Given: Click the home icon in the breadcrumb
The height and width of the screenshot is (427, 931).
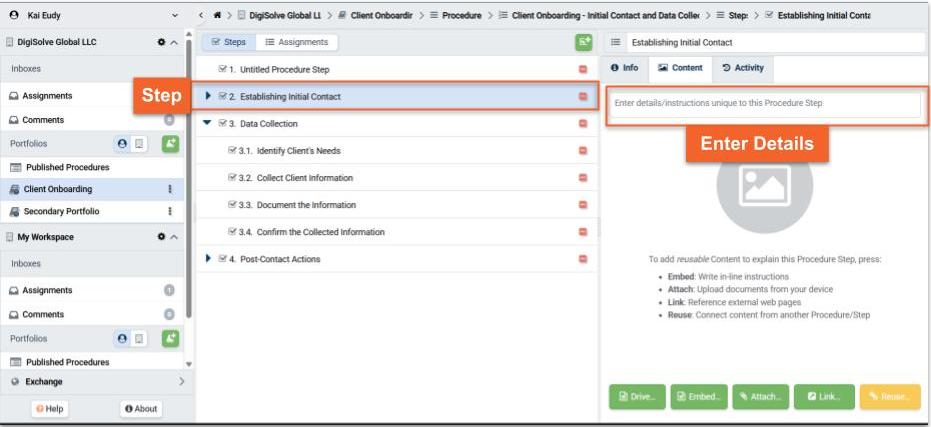Looking at the screenshot, I should click(x=217, y=16).
